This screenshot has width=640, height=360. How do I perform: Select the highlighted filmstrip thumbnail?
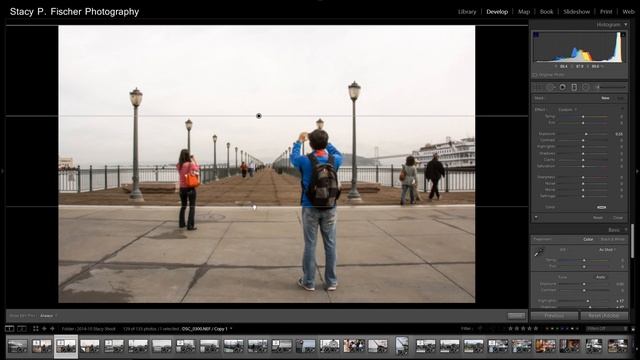(x=66, y=346)
